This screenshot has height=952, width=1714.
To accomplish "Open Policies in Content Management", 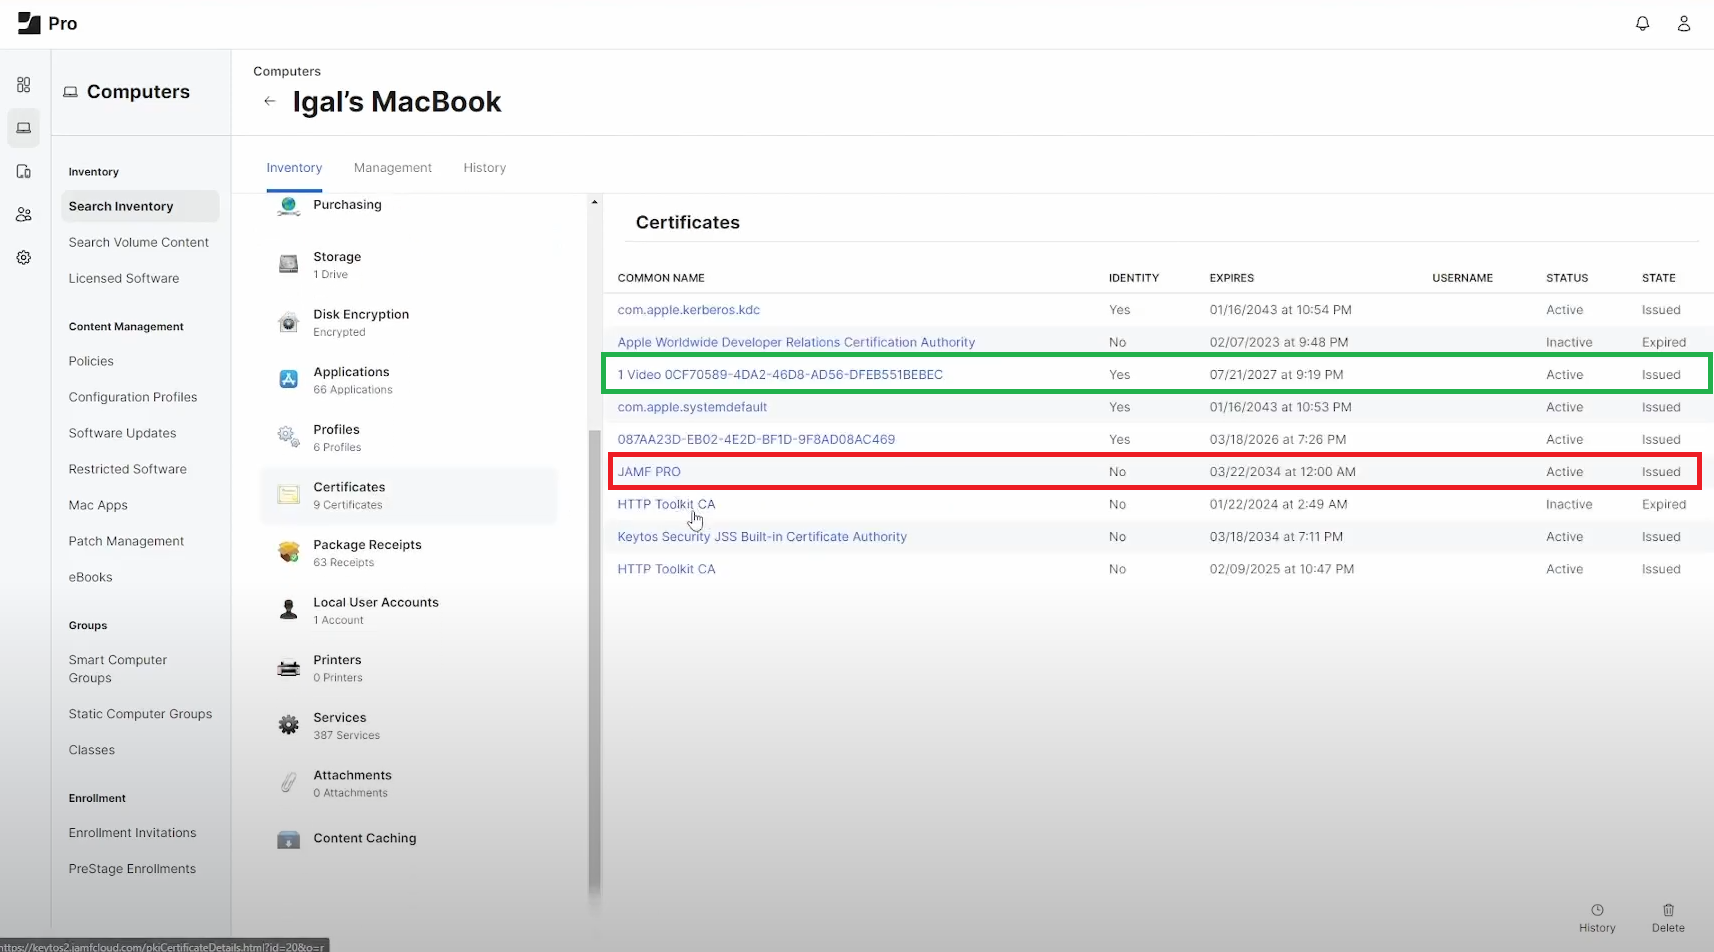I will 91,361.
